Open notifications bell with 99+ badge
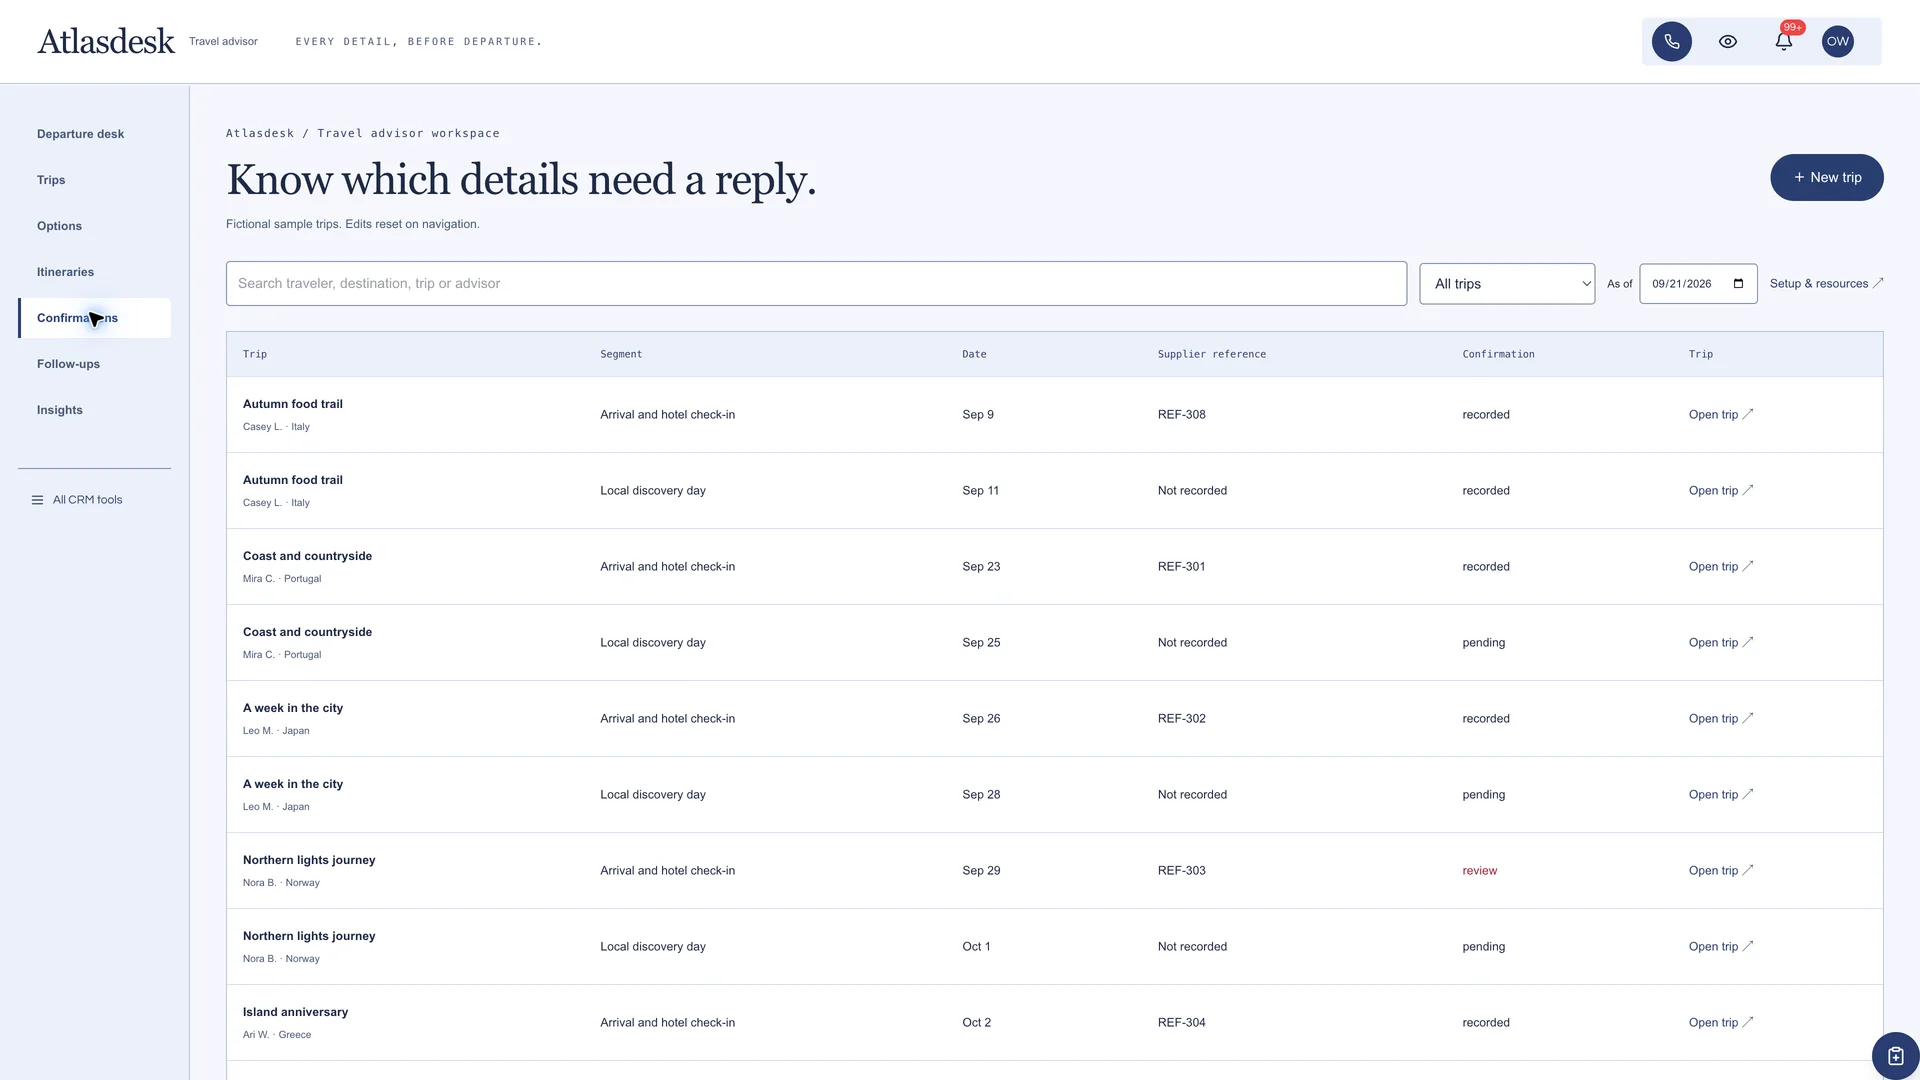This screenshot has height=1080, width=1920. 1783,41
